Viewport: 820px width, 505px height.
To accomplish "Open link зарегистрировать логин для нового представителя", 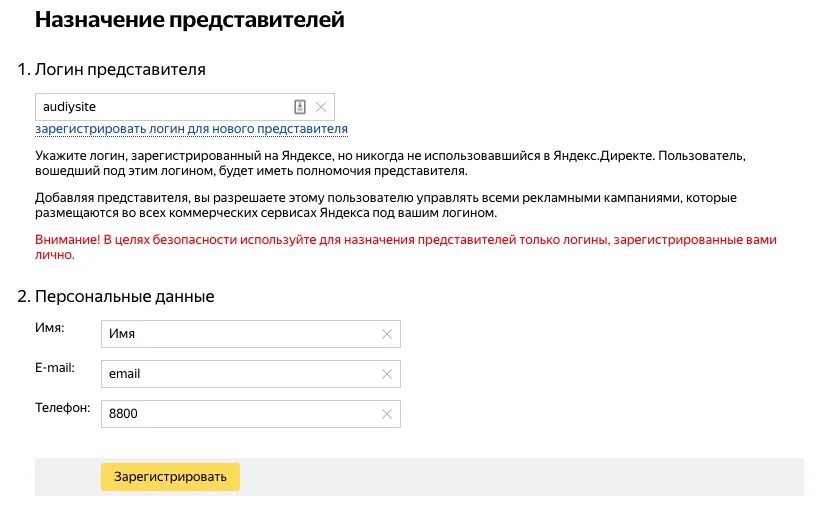I will coord(191,129).
